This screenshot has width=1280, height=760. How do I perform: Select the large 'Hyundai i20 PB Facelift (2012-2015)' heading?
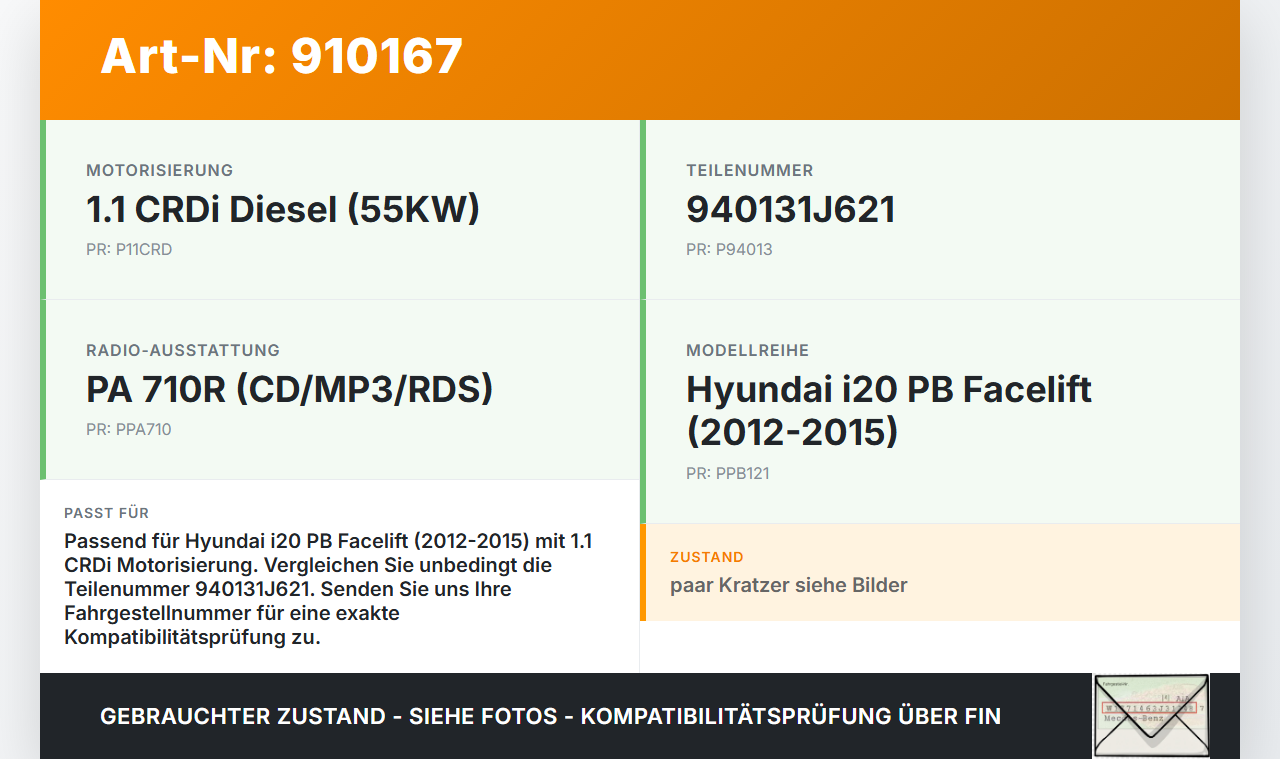click(x=889, y=411)
